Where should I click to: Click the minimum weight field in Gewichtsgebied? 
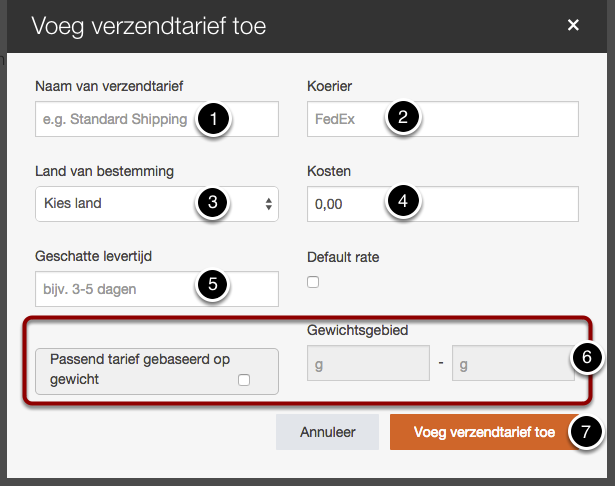(x=368, y=364)
